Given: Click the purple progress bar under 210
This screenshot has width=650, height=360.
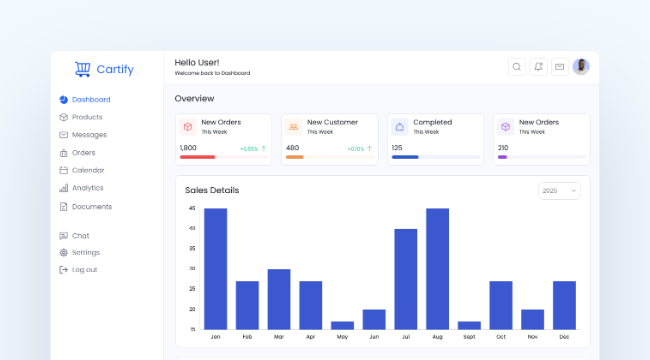Looking at the screenshot, I should [502, 157].
